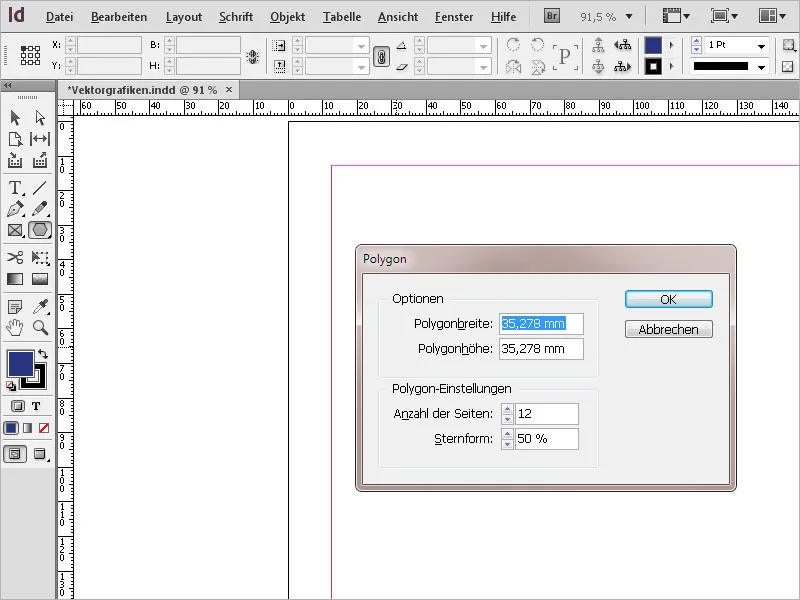
Task: Open the Fenster menu
Action: pyautogui.click(x=454, y=17)
